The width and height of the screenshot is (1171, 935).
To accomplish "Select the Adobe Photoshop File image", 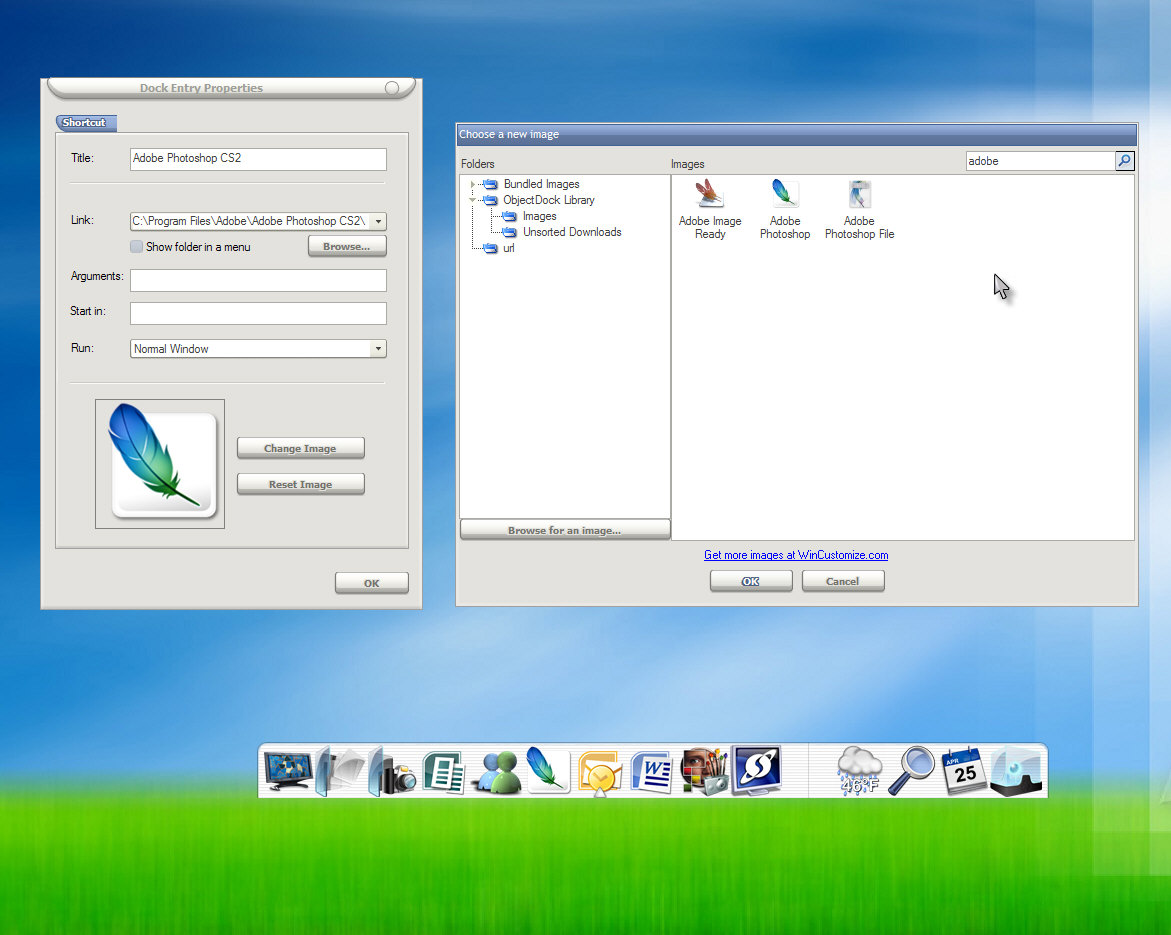I will tap(859, 210).
